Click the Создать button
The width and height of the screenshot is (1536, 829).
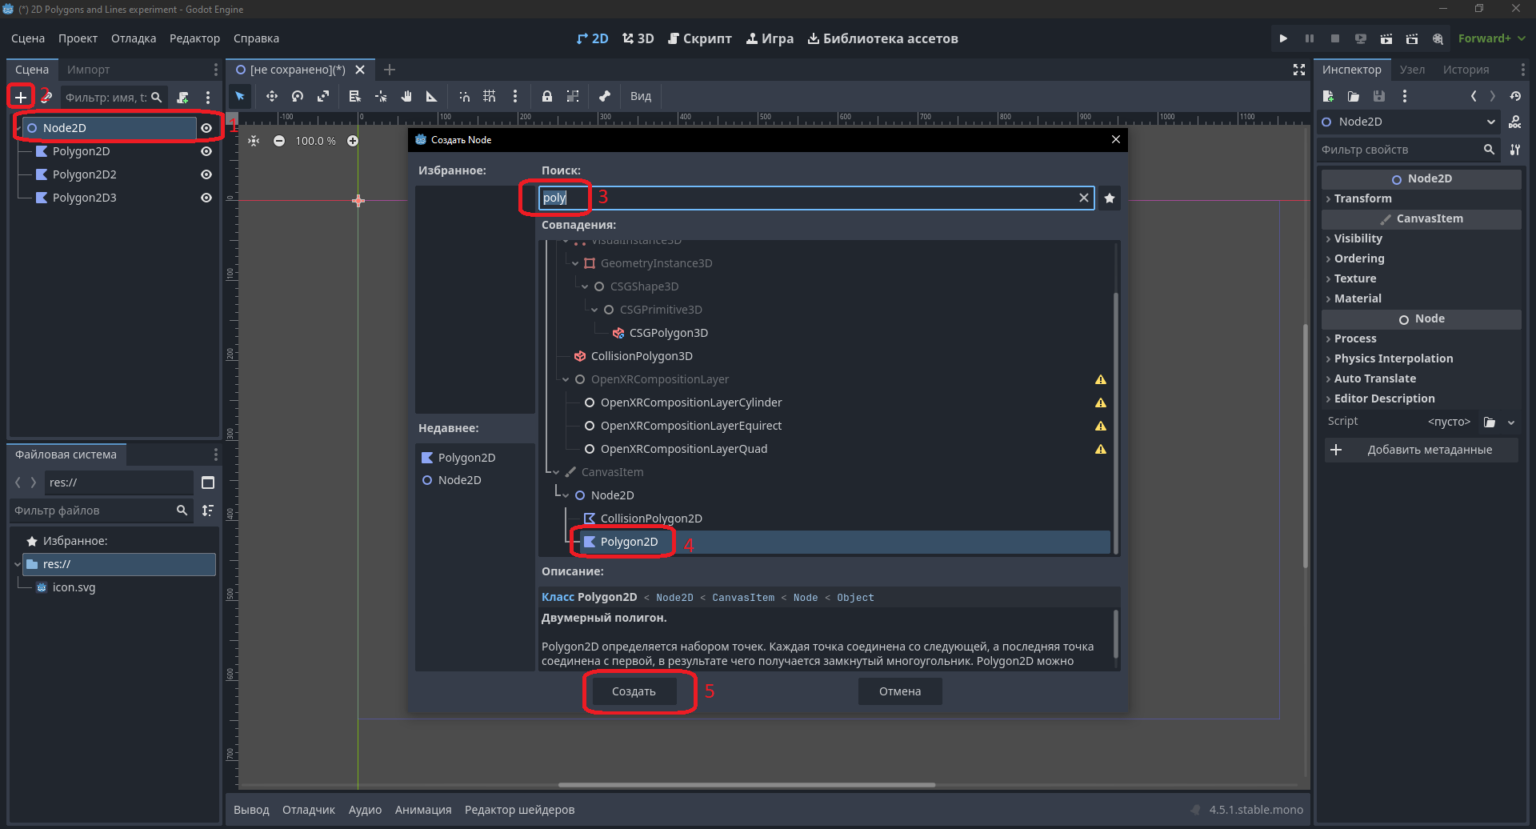[634, 692]
